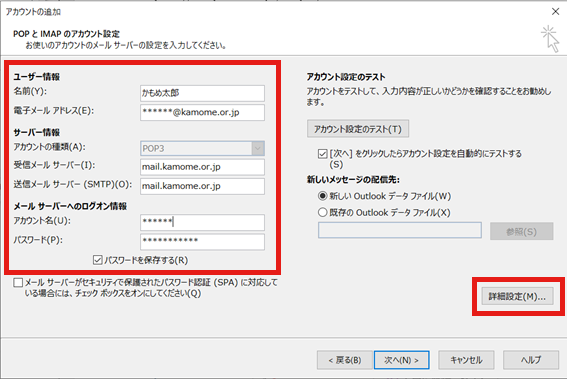Click the 名前(Y) field containing かもめ太郎

pyautogui.click(x=202, y=93)
